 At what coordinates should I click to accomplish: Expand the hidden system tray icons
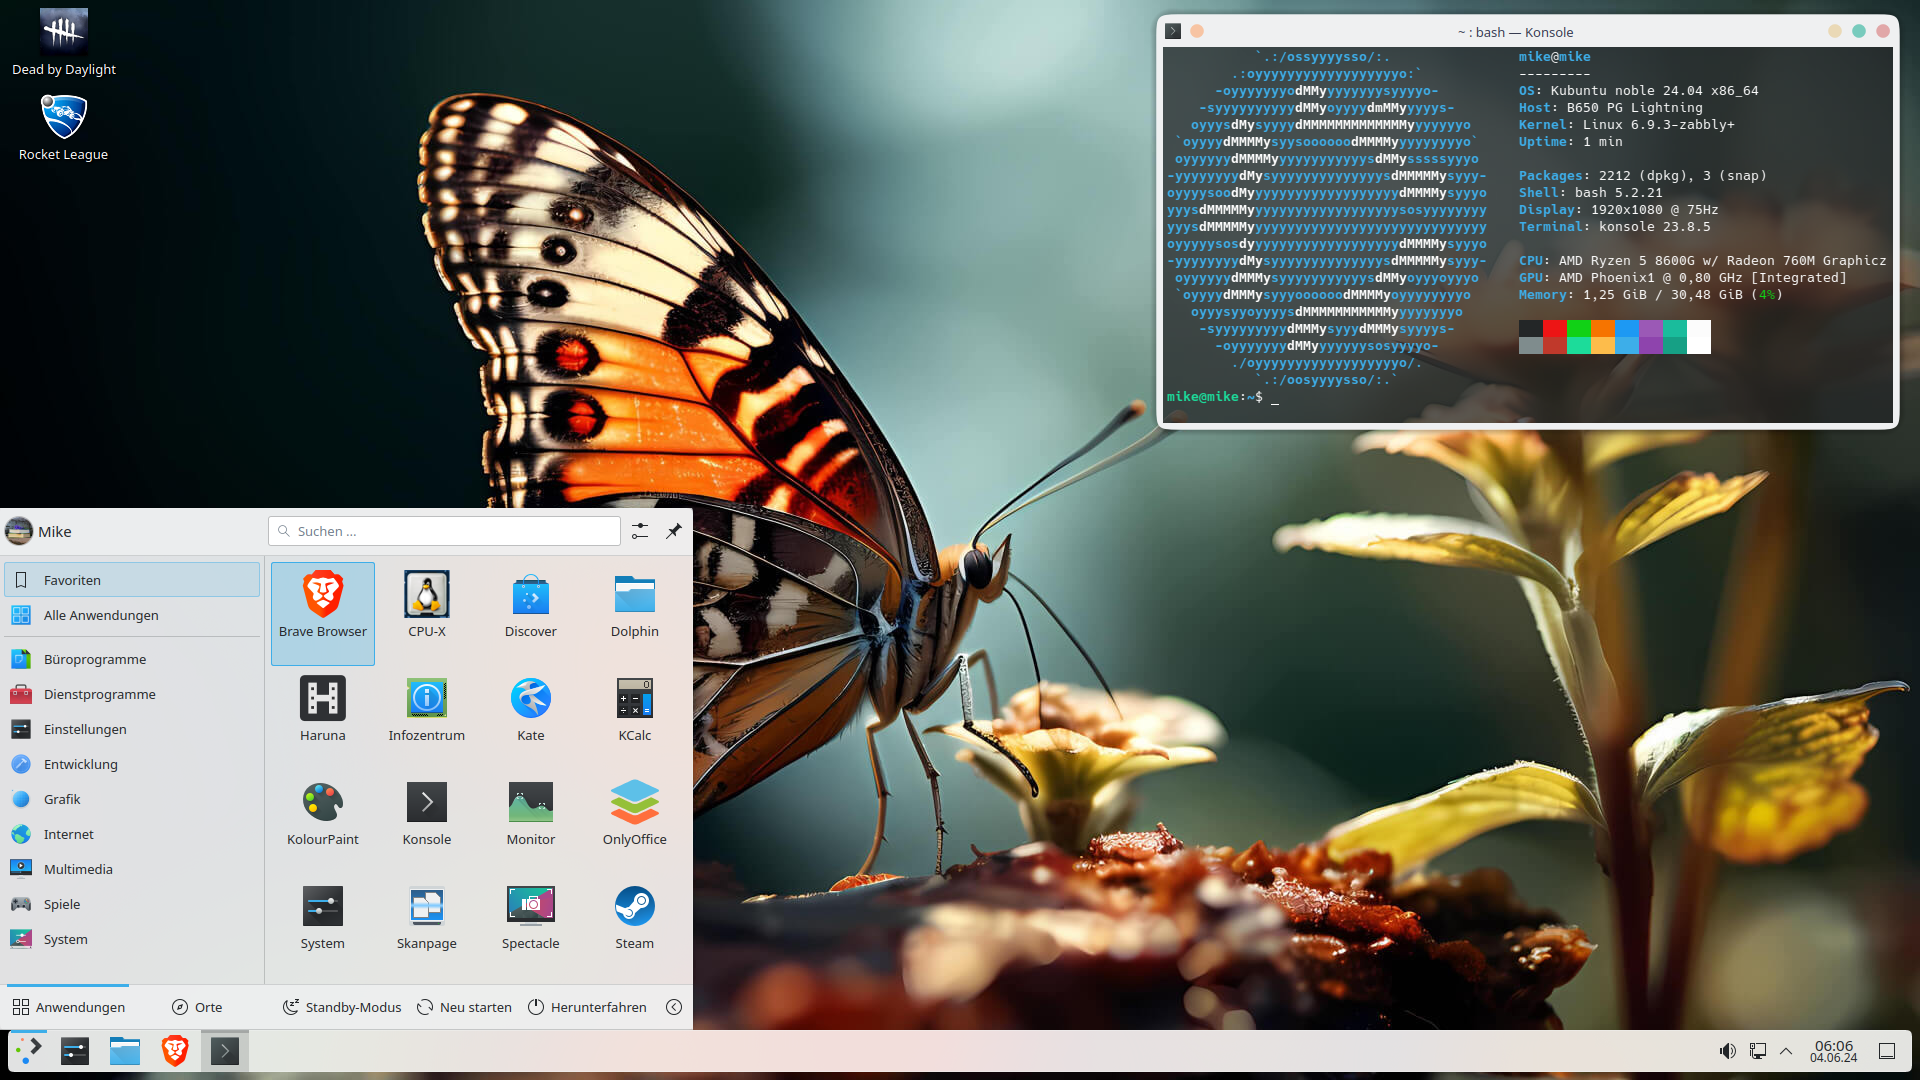point(1786,1050)
